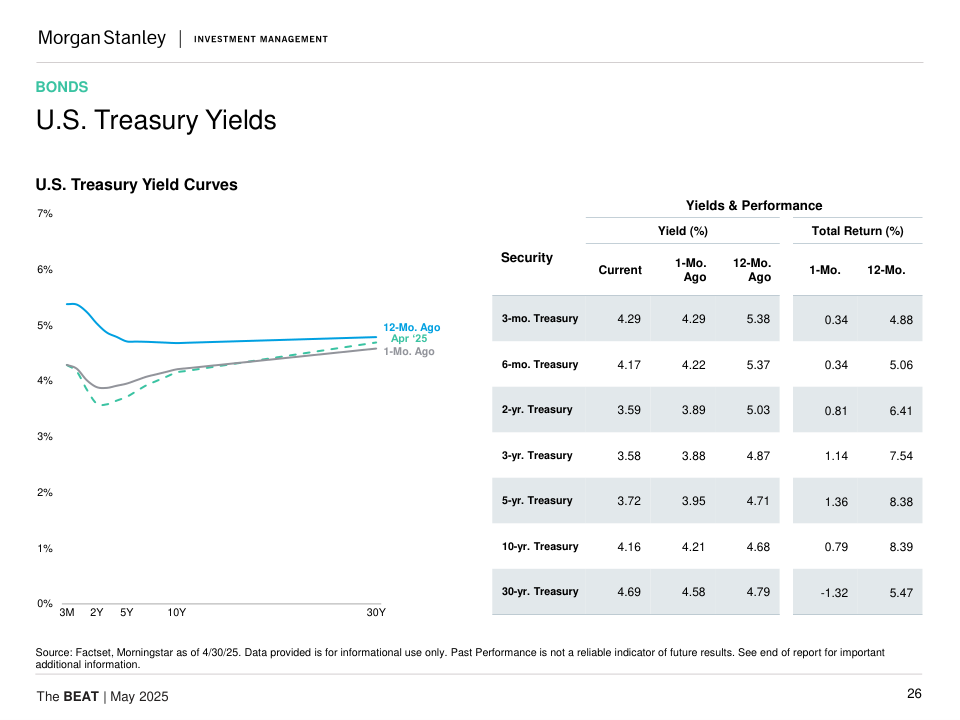Click the page number 26

(914, 695)
